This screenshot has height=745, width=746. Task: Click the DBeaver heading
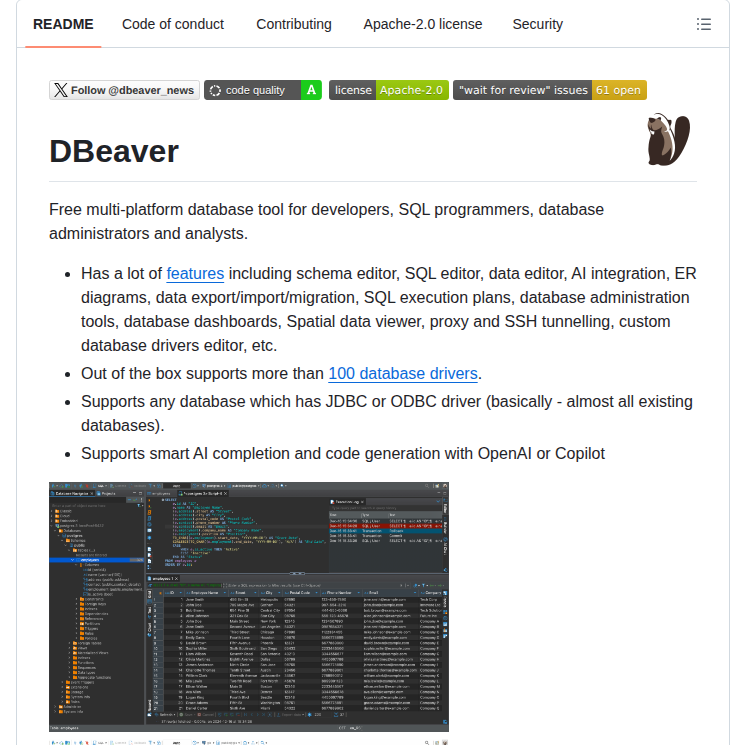click(114, 151)
